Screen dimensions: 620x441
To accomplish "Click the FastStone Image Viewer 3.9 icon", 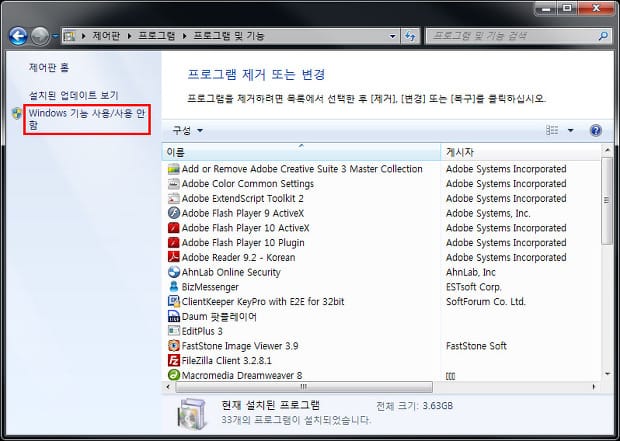I will (x=173, y=346).
